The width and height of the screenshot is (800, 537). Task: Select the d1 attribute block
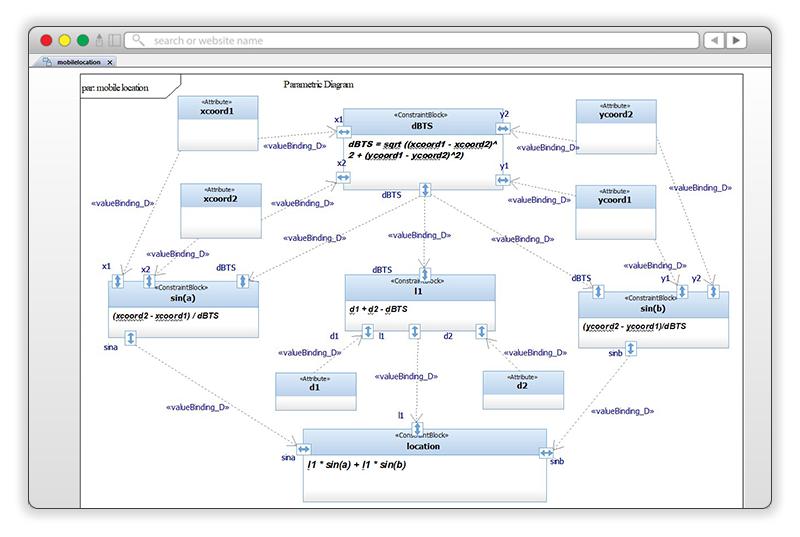(315, 390)
